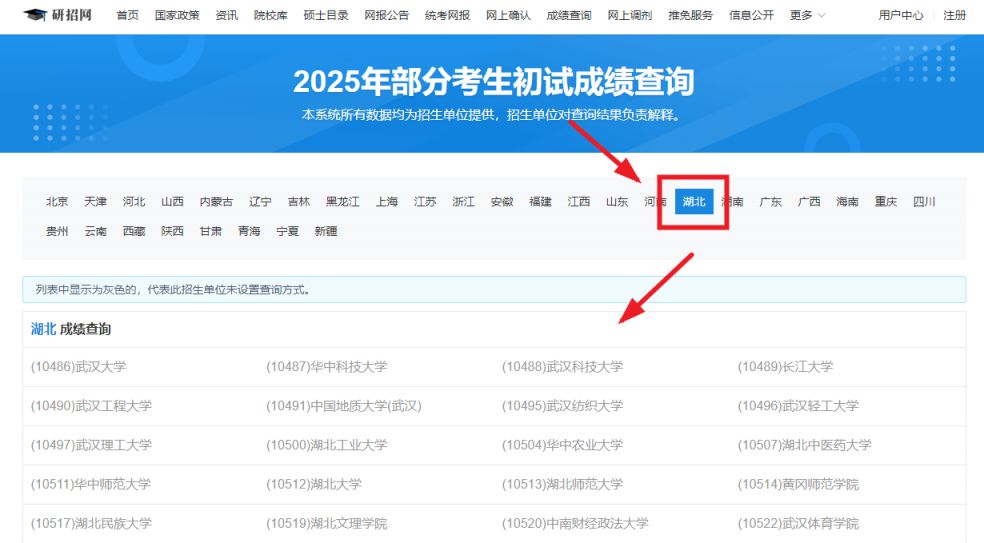Open (10491)中国地质大学(武汉) entry

[344, 406]
